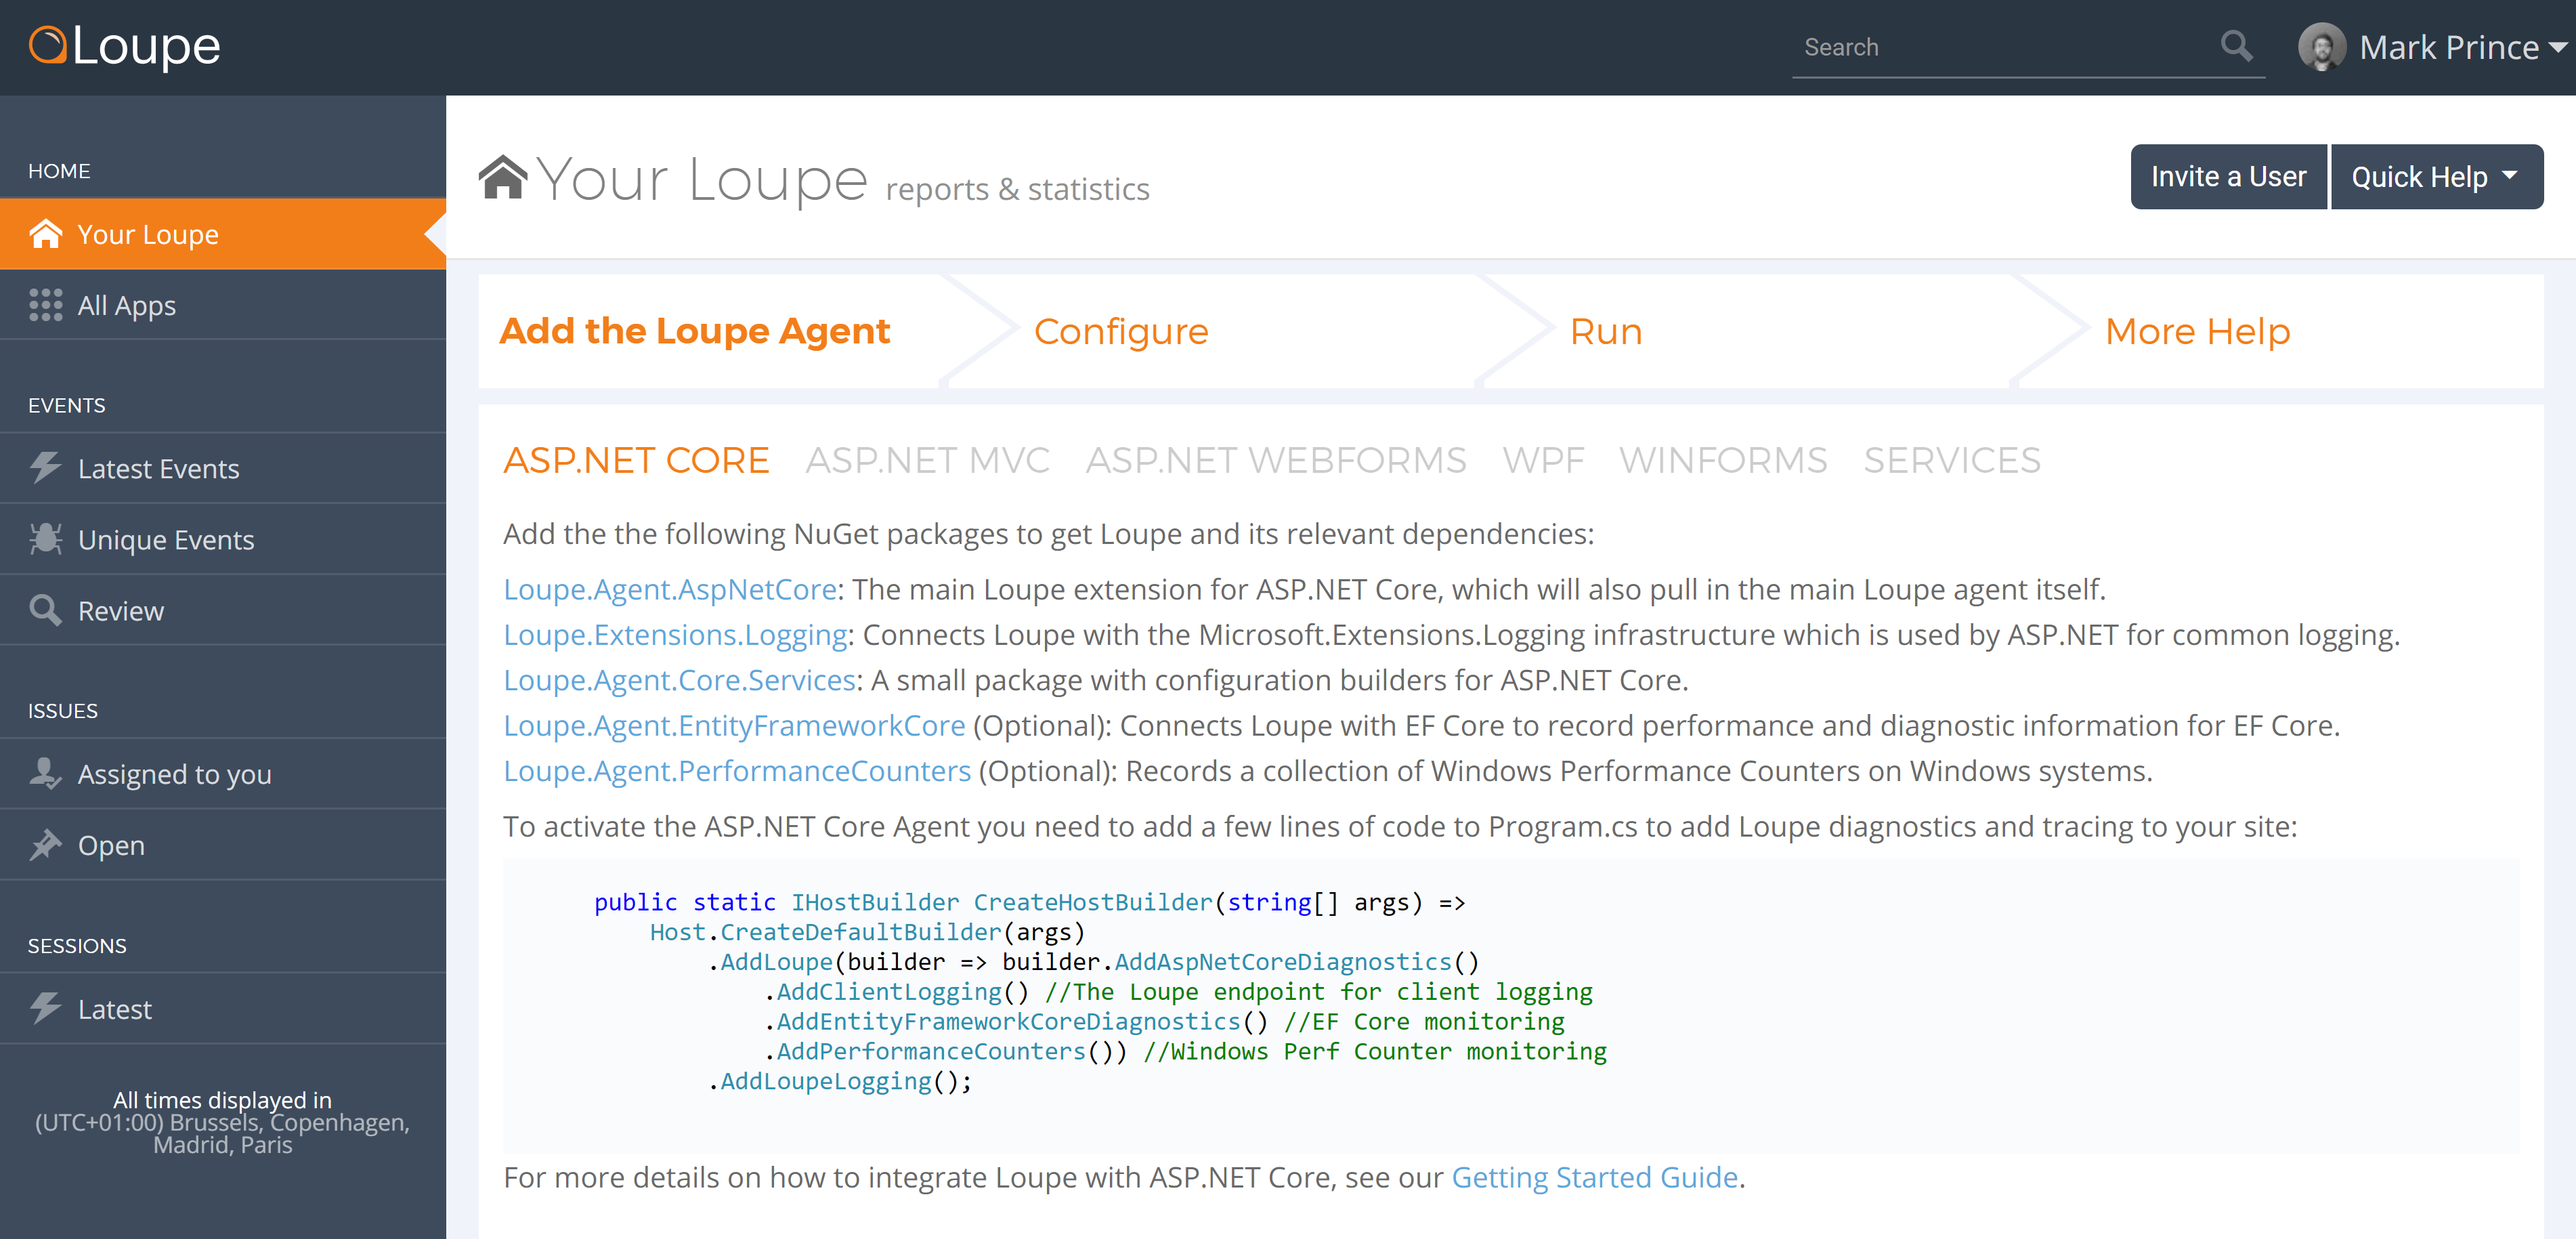Viewport: 2576px width, 1239px height.
Task: Click Invite a User button
Action: pyautogui.click(x=2228, y=177)
